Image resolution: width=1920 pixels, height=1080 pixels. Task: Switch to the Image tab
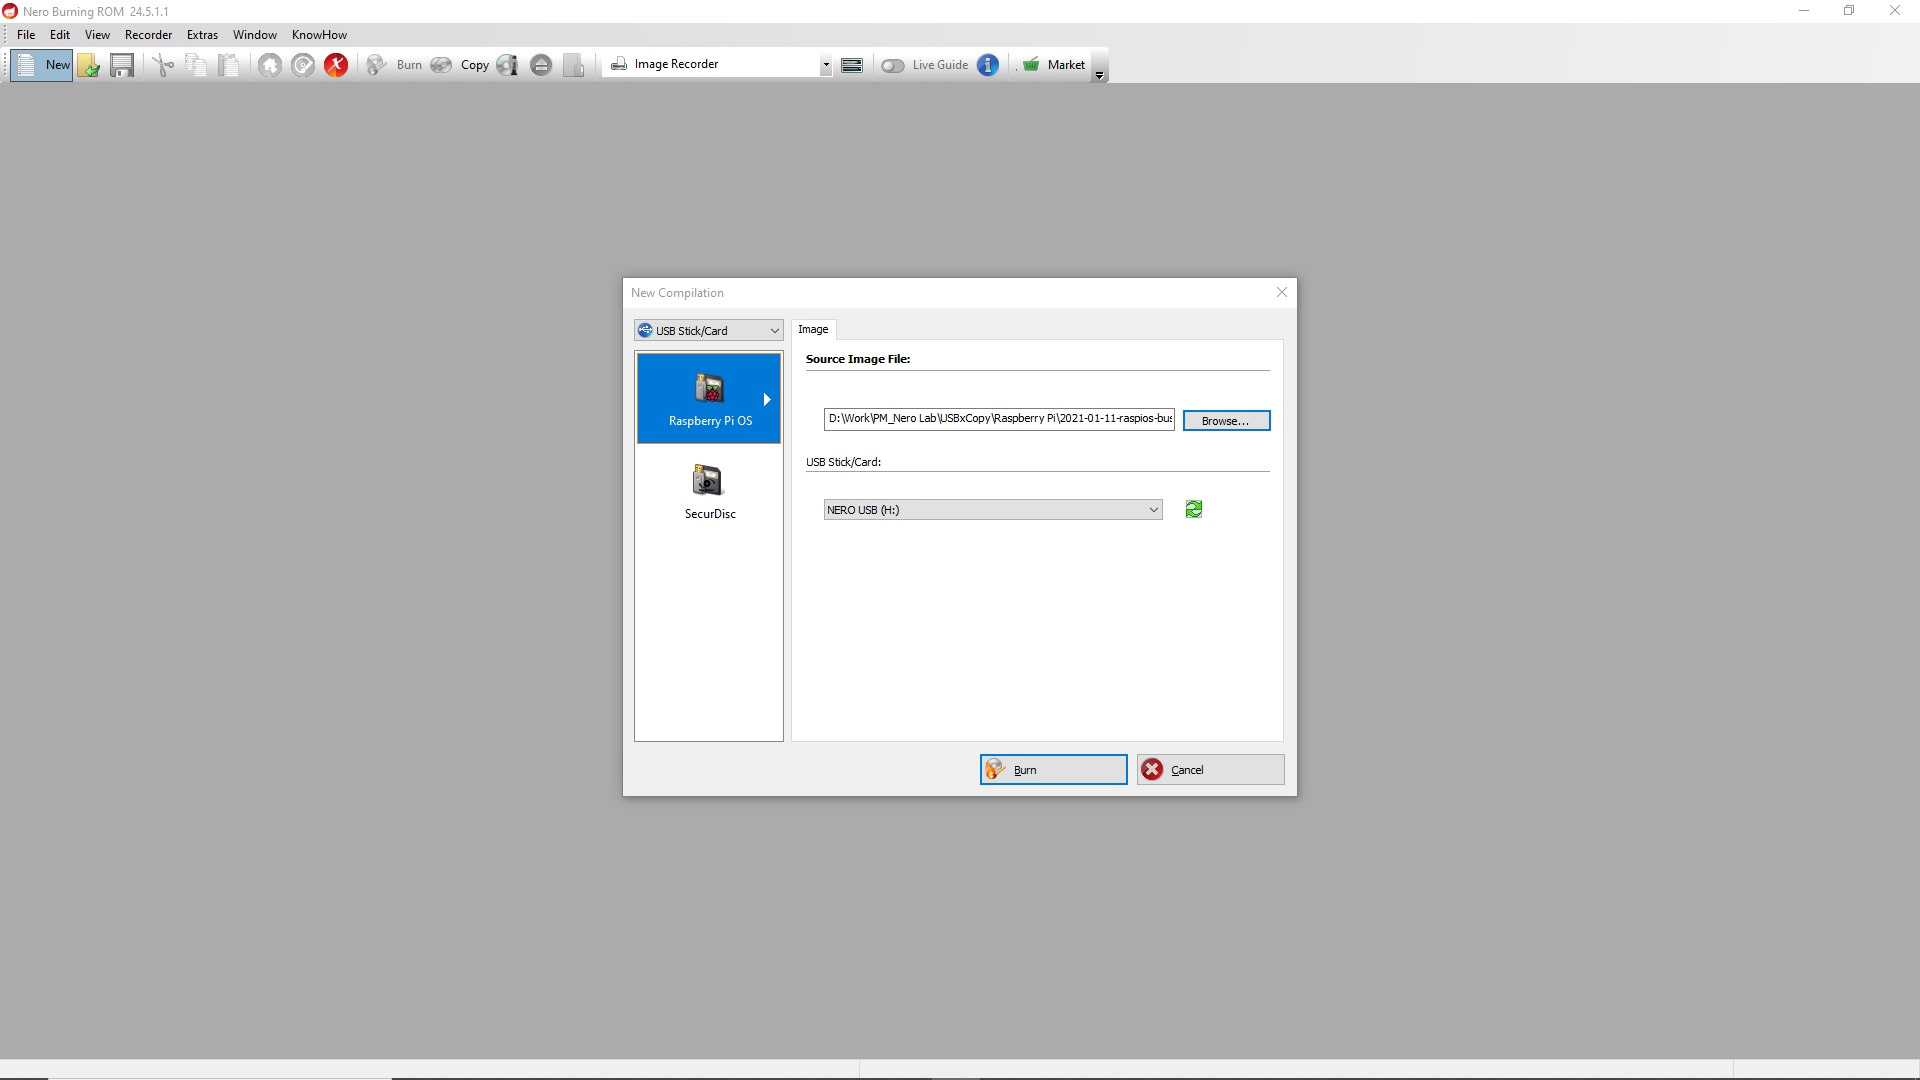813,330
